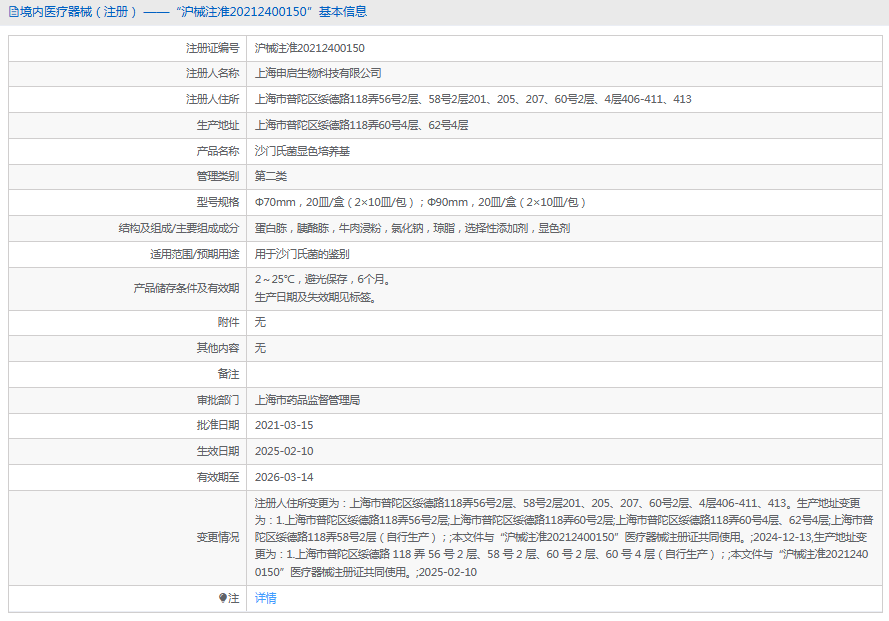Open the 详情 link in the 注 row
Image resolution: width=889 pixels, height=621 pixels.
click(265, 598)
